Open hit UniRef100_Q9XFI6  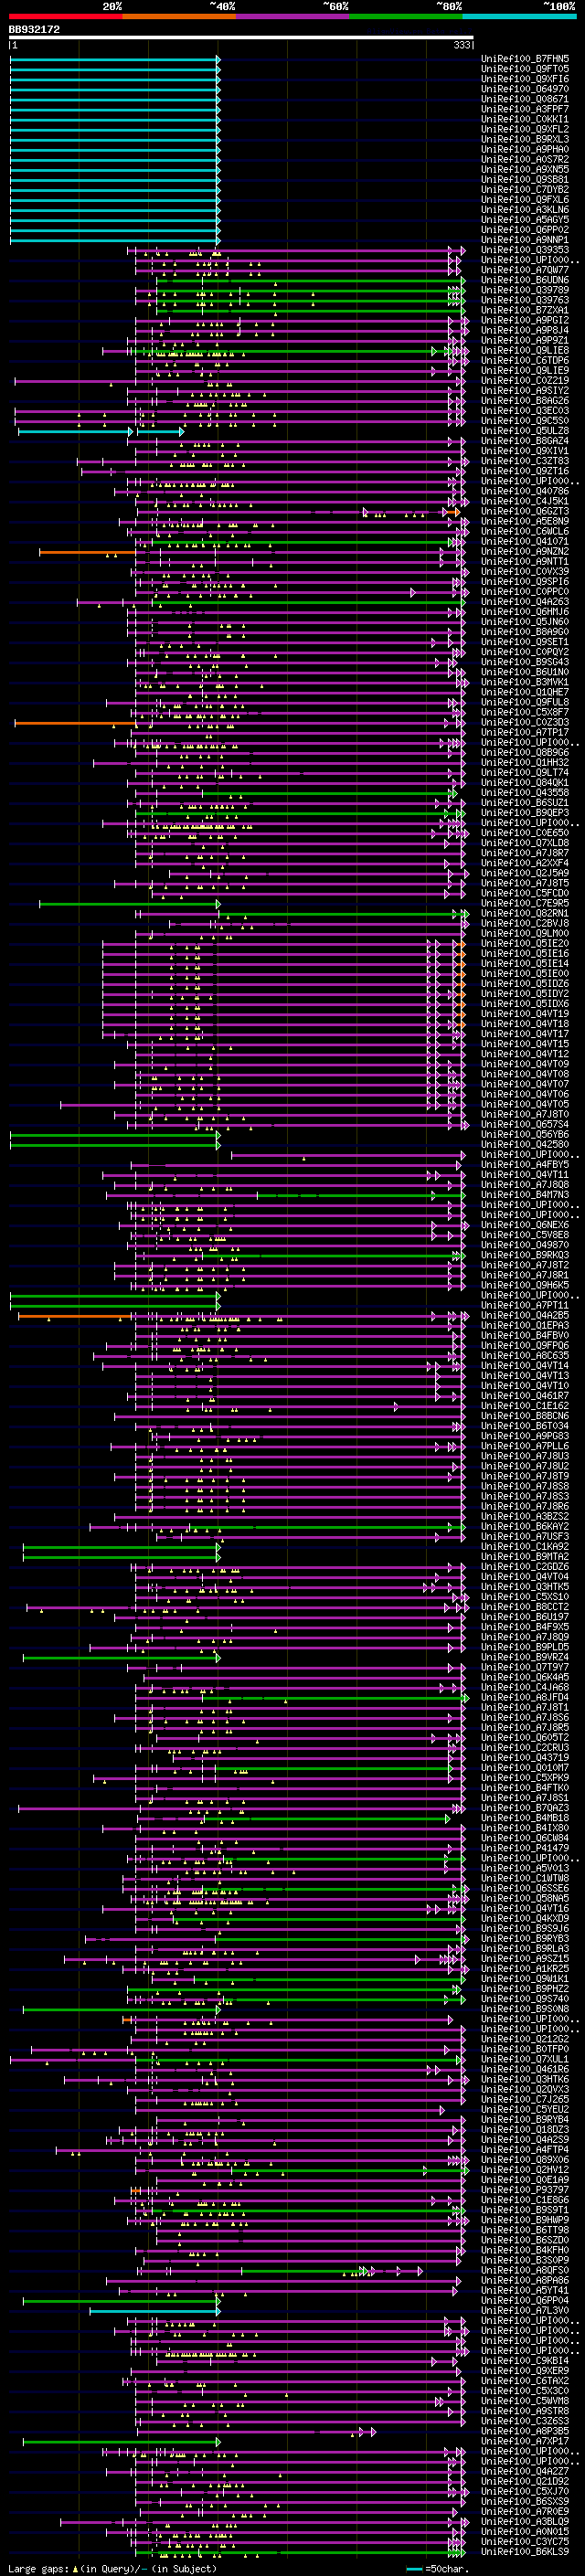coord(525,79)
